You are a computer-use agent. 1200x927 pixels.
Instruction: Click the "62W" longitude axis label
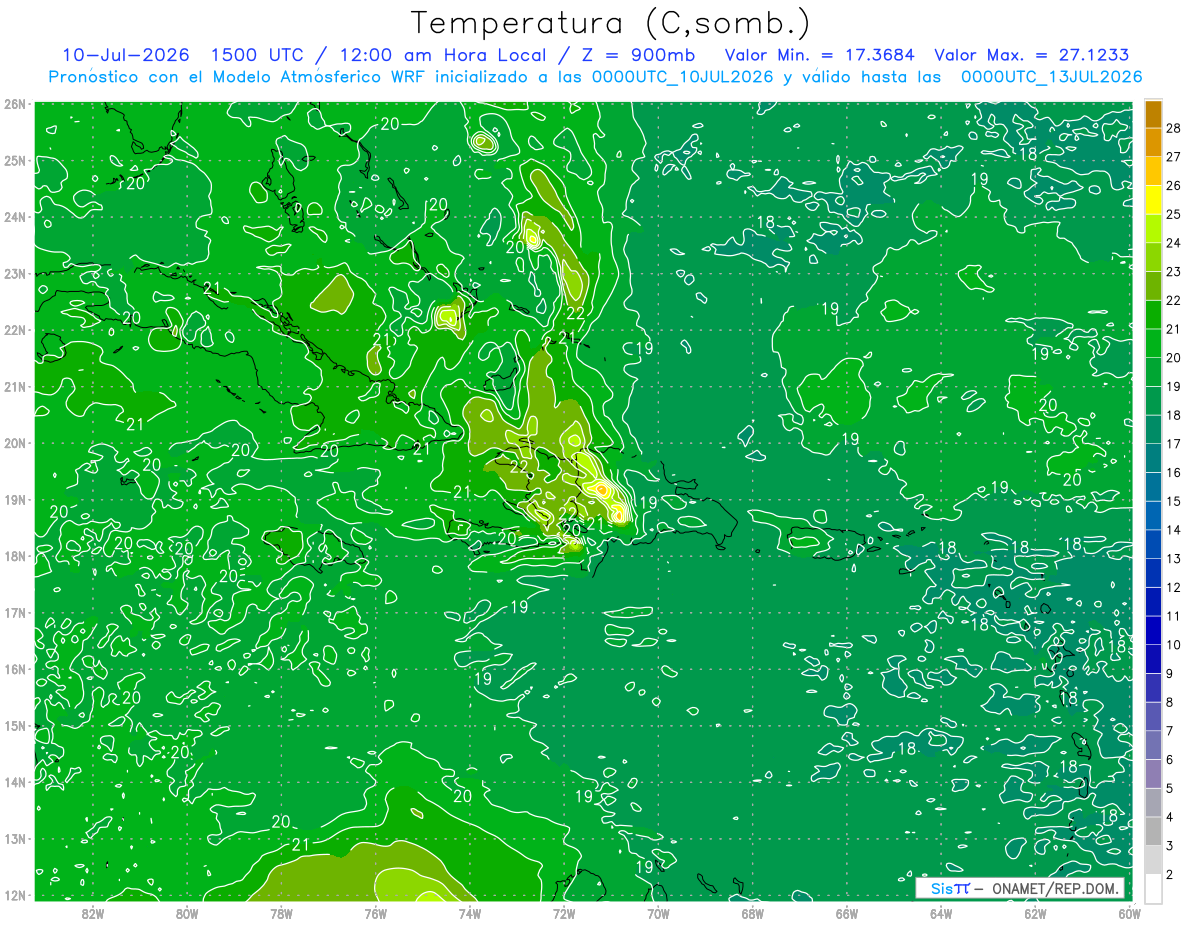pyautogui.click(x=1035, y=914)
